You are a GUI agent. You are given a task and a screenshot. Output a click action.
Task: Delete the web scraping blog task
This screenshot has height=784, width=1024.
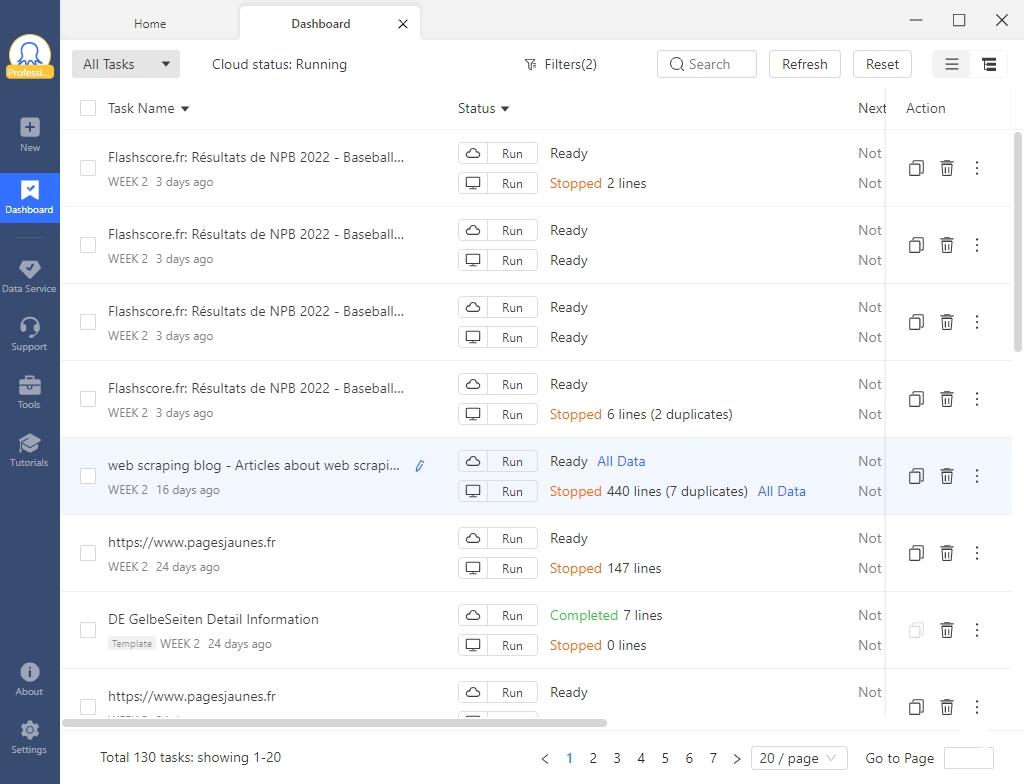click(x=946, y=476)
